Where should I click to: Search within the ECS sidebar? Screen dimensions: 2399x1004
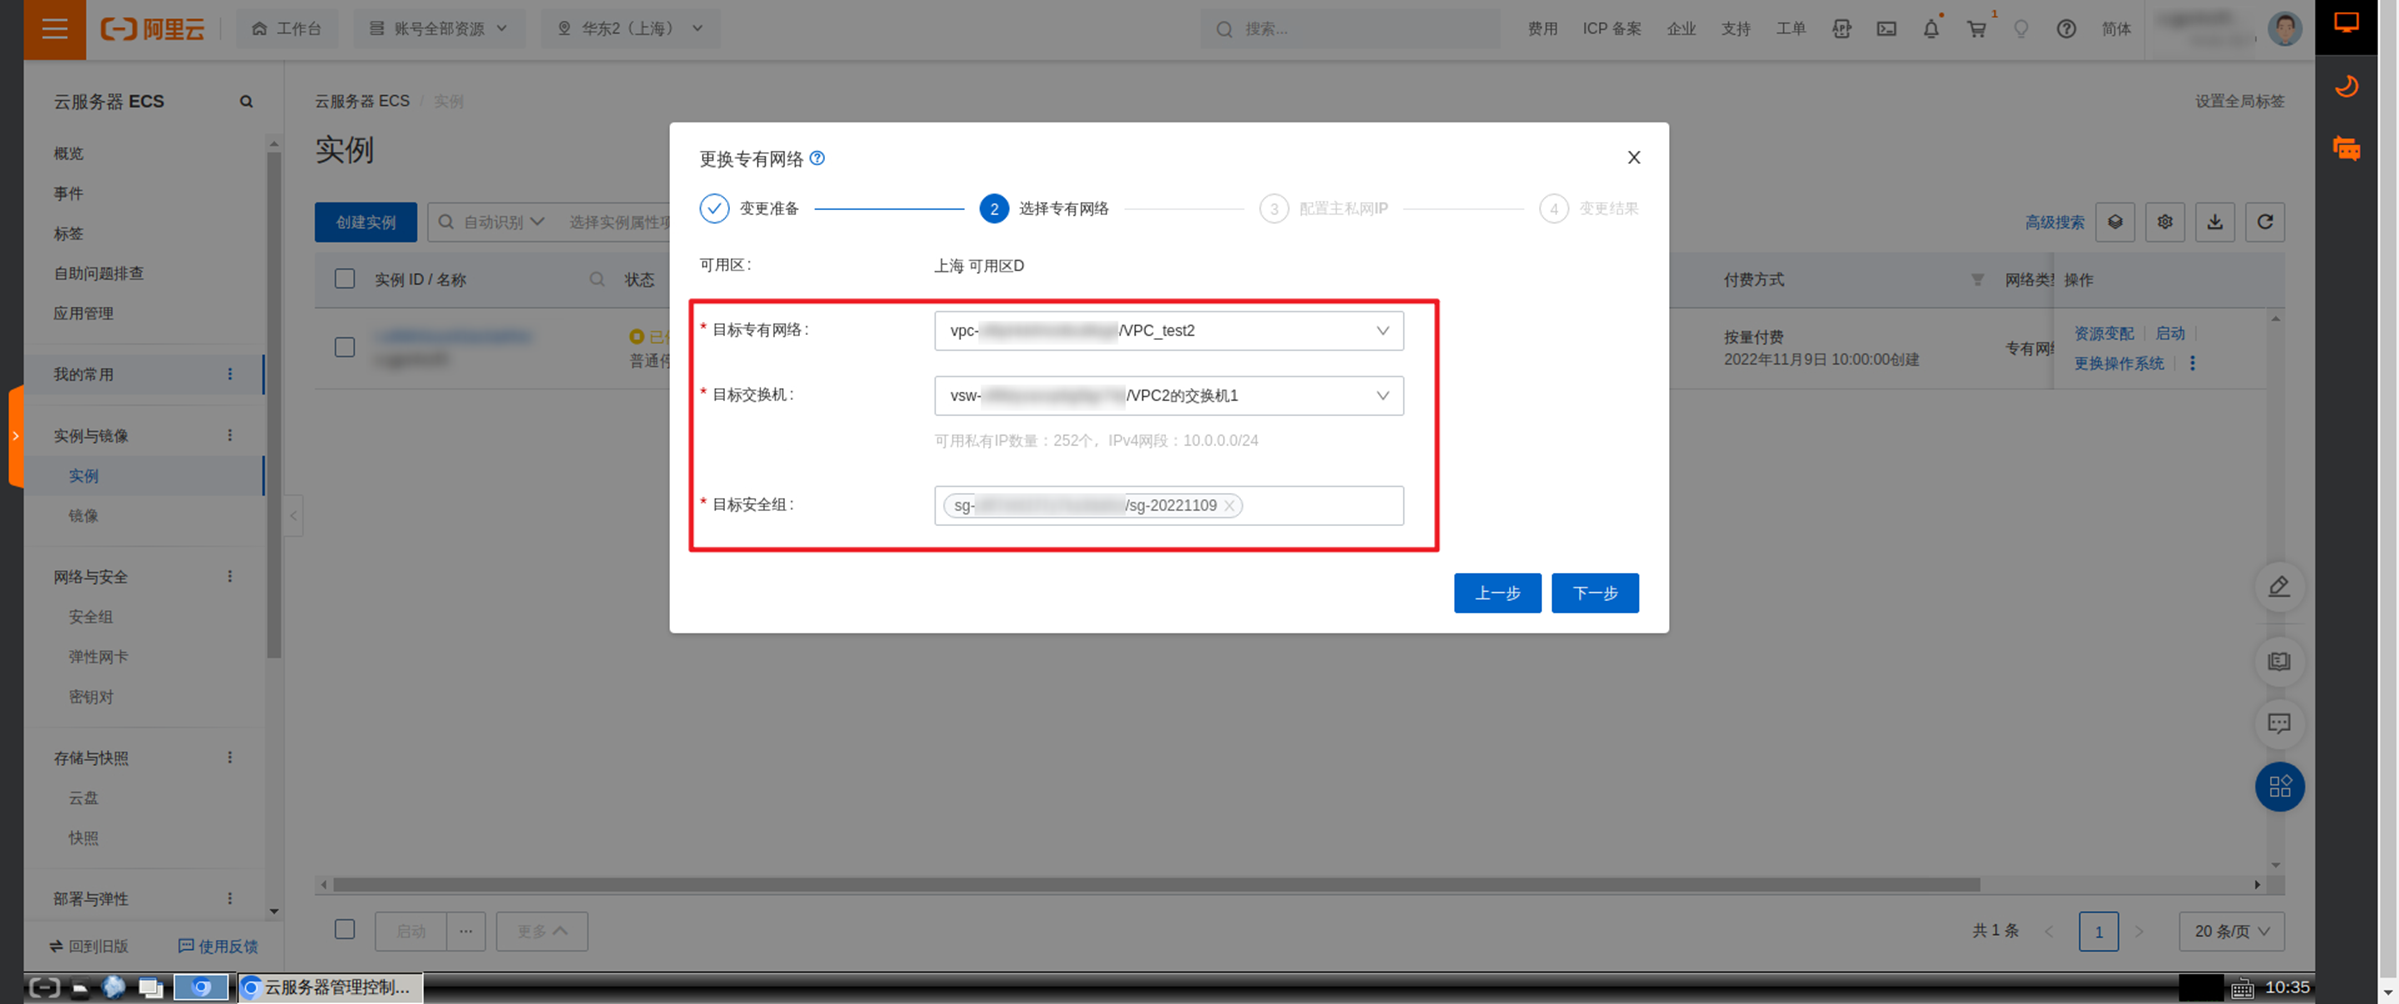[x=246, y=102]
